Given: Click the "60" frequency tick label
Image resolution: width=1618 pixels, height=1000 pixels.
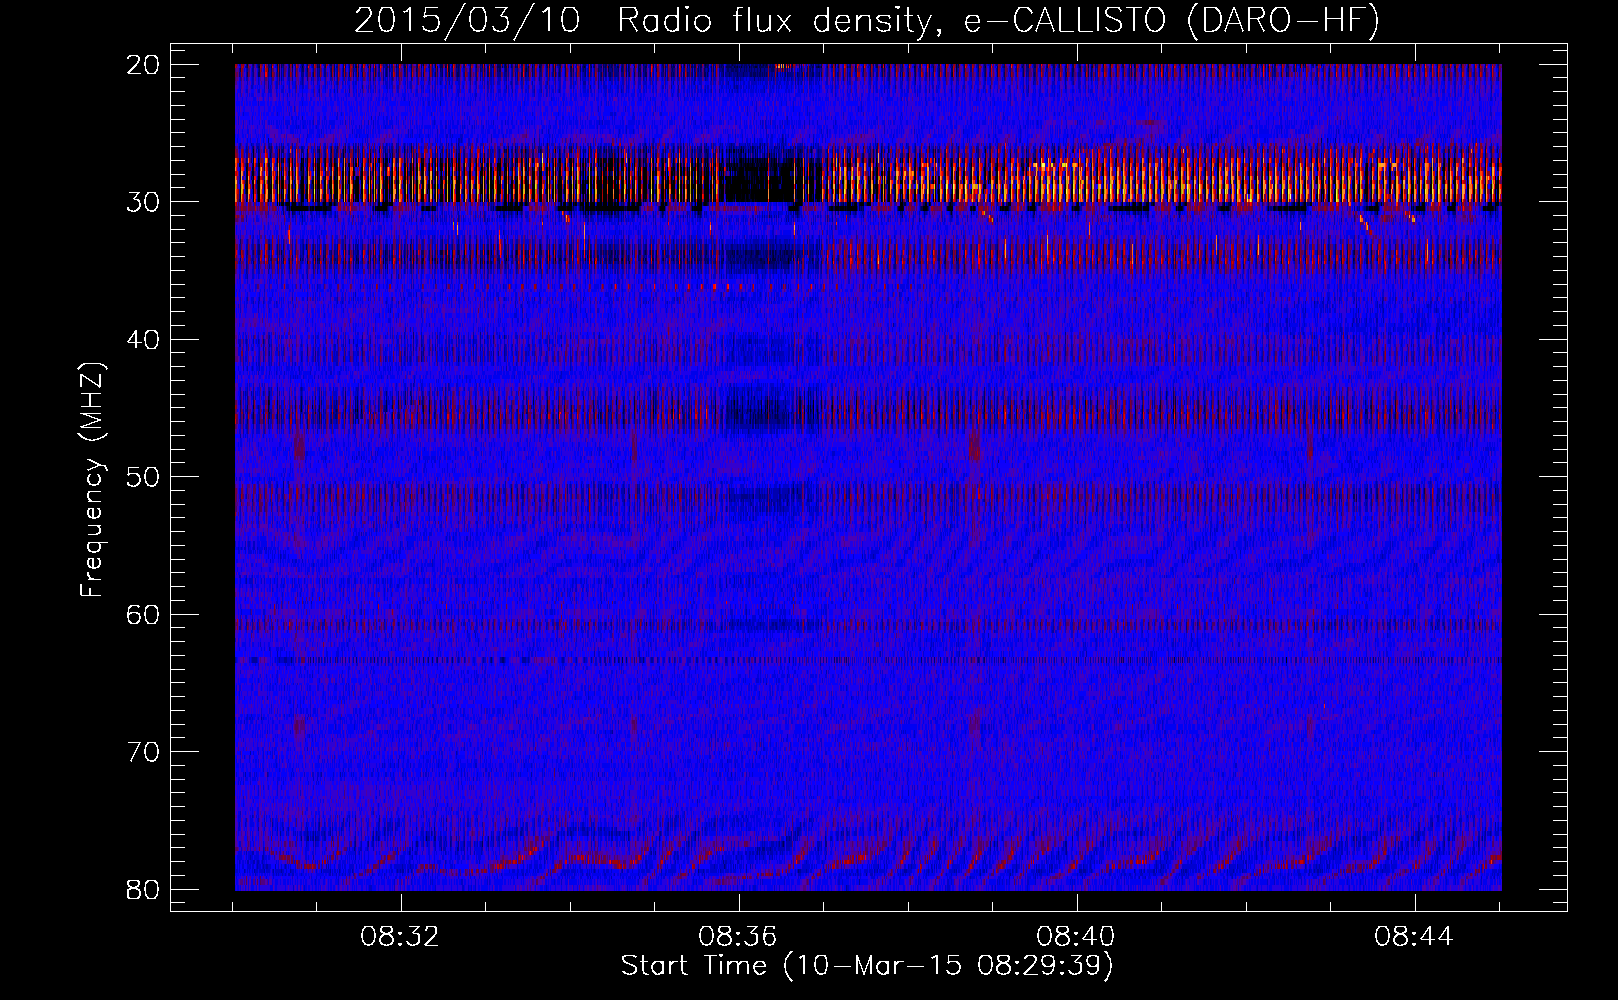Looking at the screenshot, I should tap(144, 614).
